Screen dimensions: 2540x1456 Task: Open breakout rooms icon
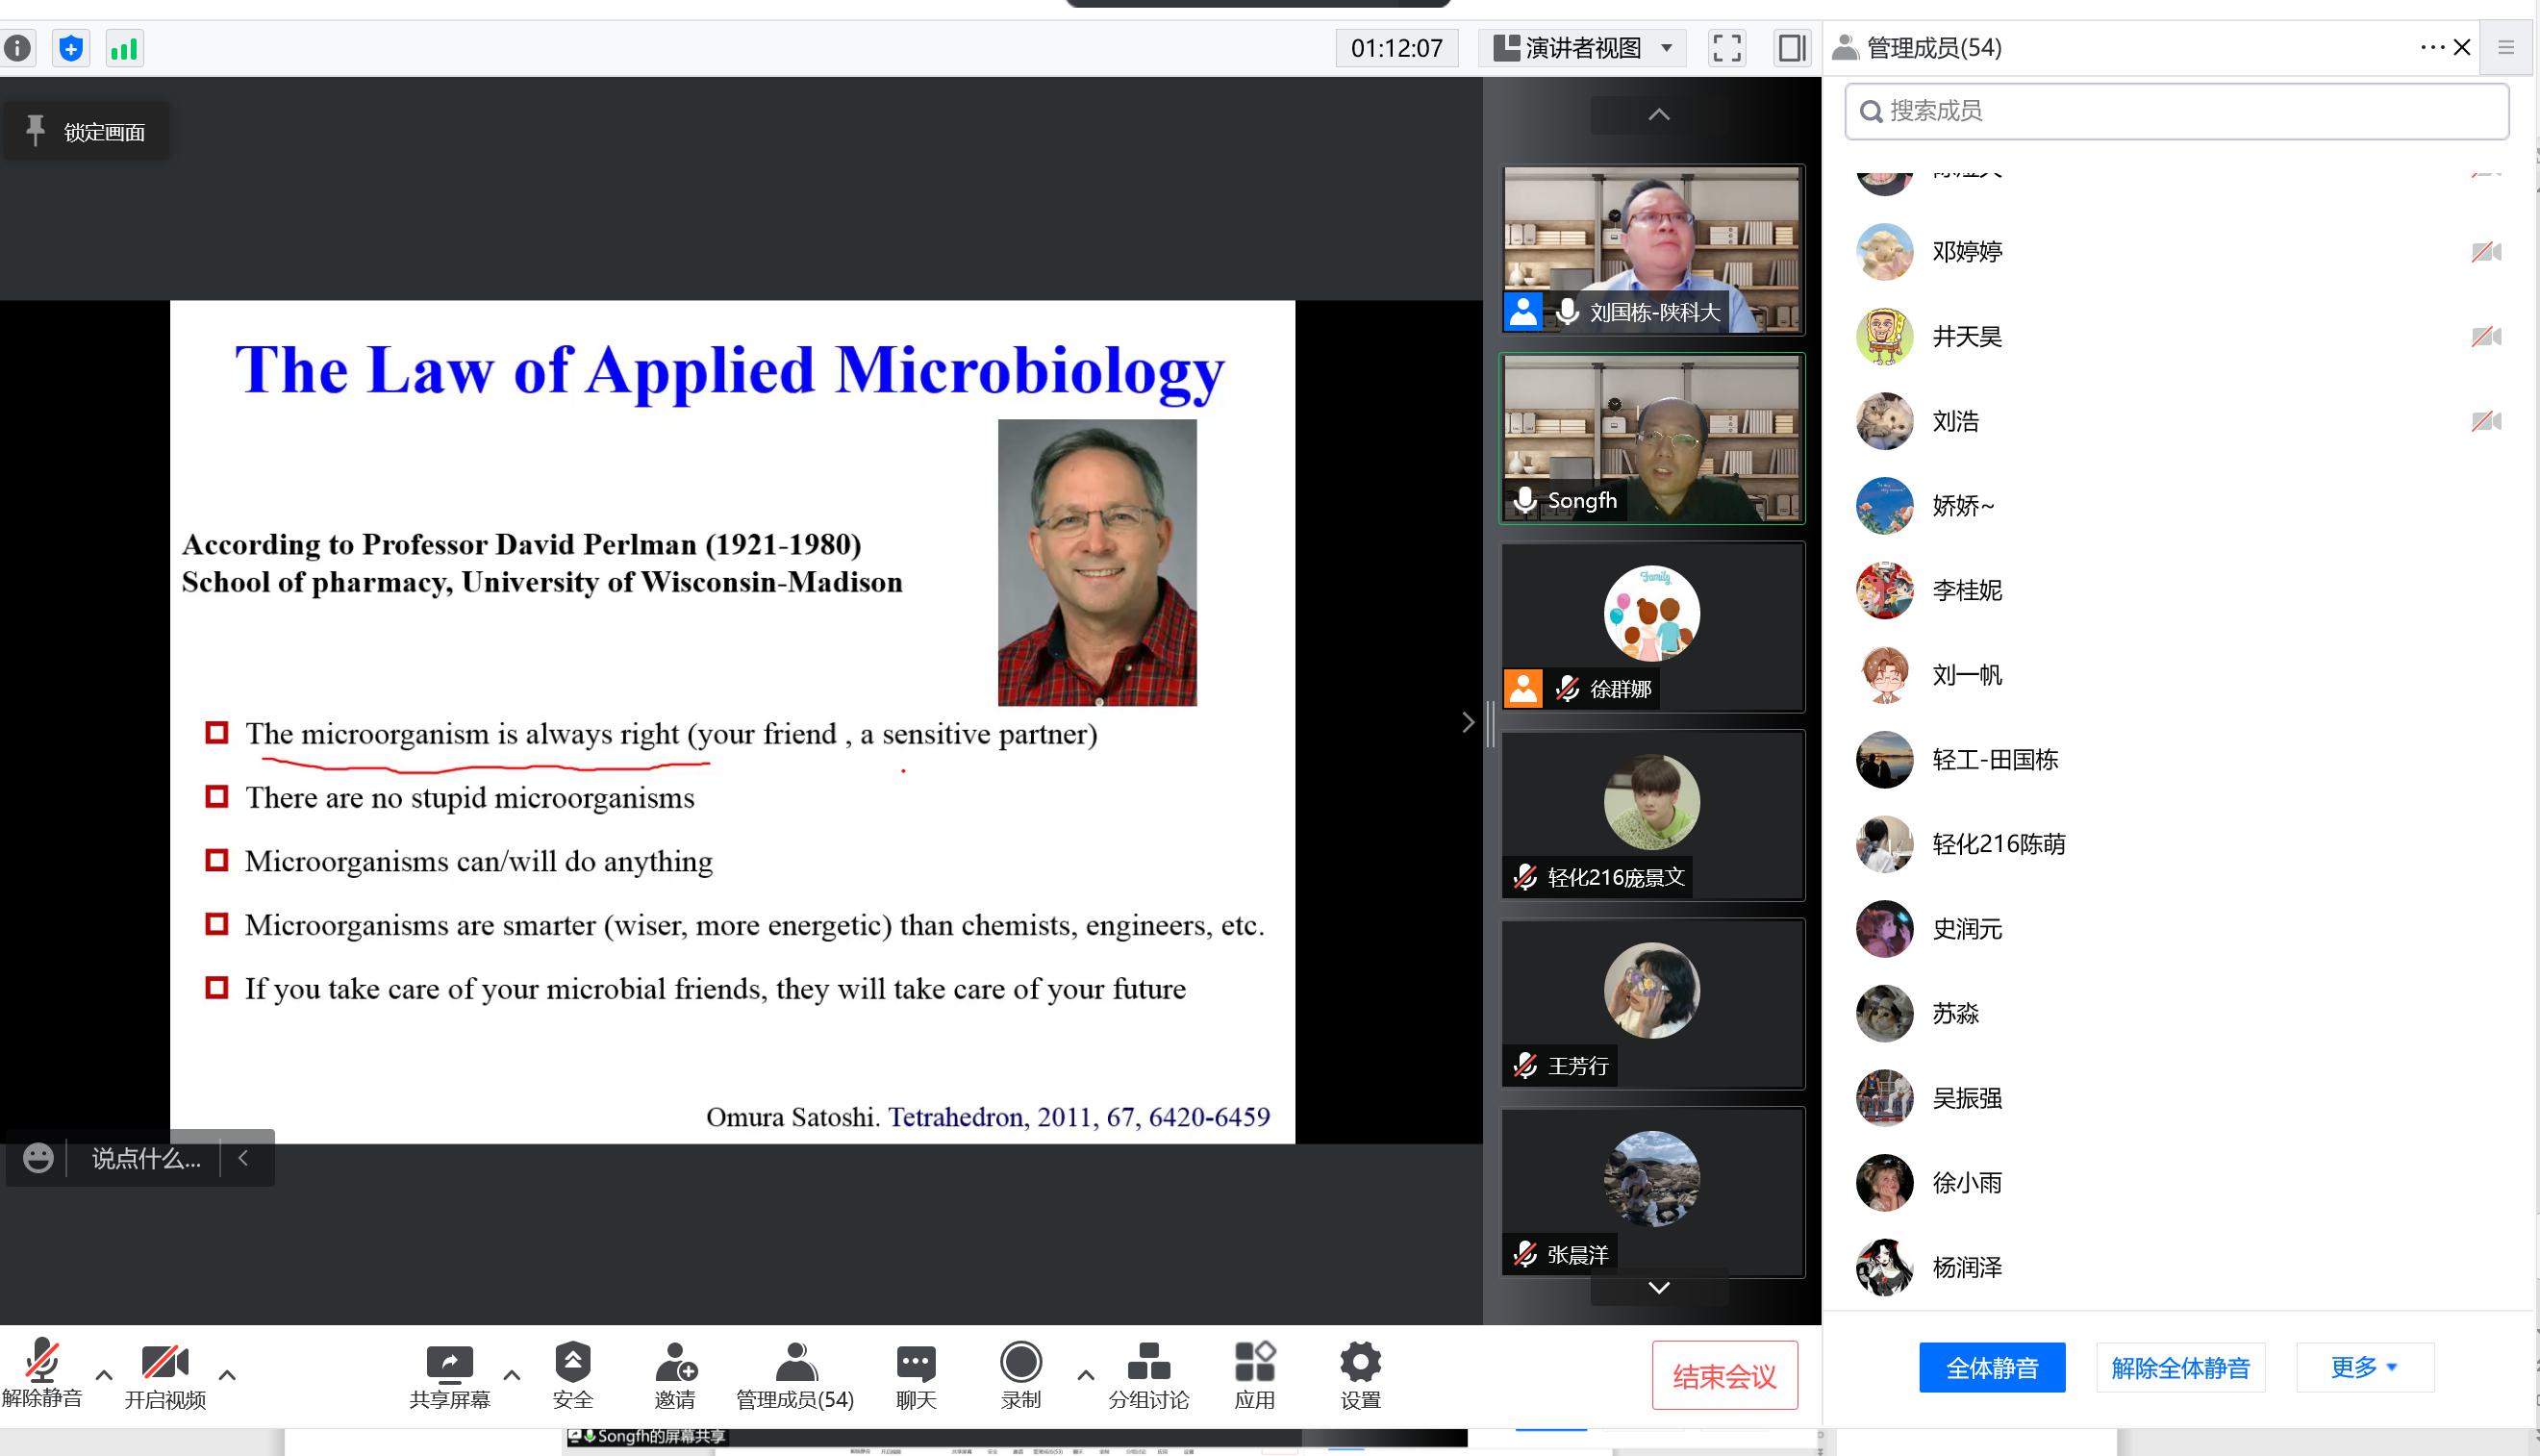[1148, 1362]
